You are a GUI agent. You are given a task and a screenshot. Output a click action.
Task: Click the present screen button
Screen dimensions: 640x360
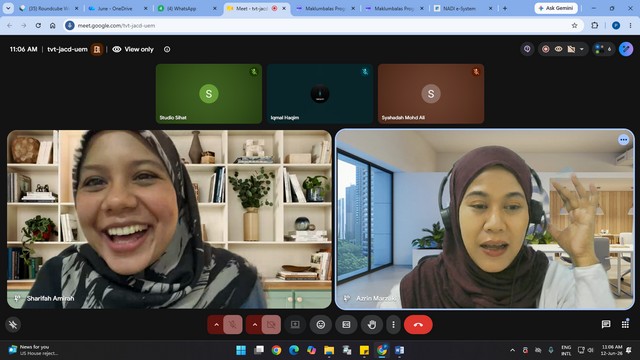[x=295, y=325]
